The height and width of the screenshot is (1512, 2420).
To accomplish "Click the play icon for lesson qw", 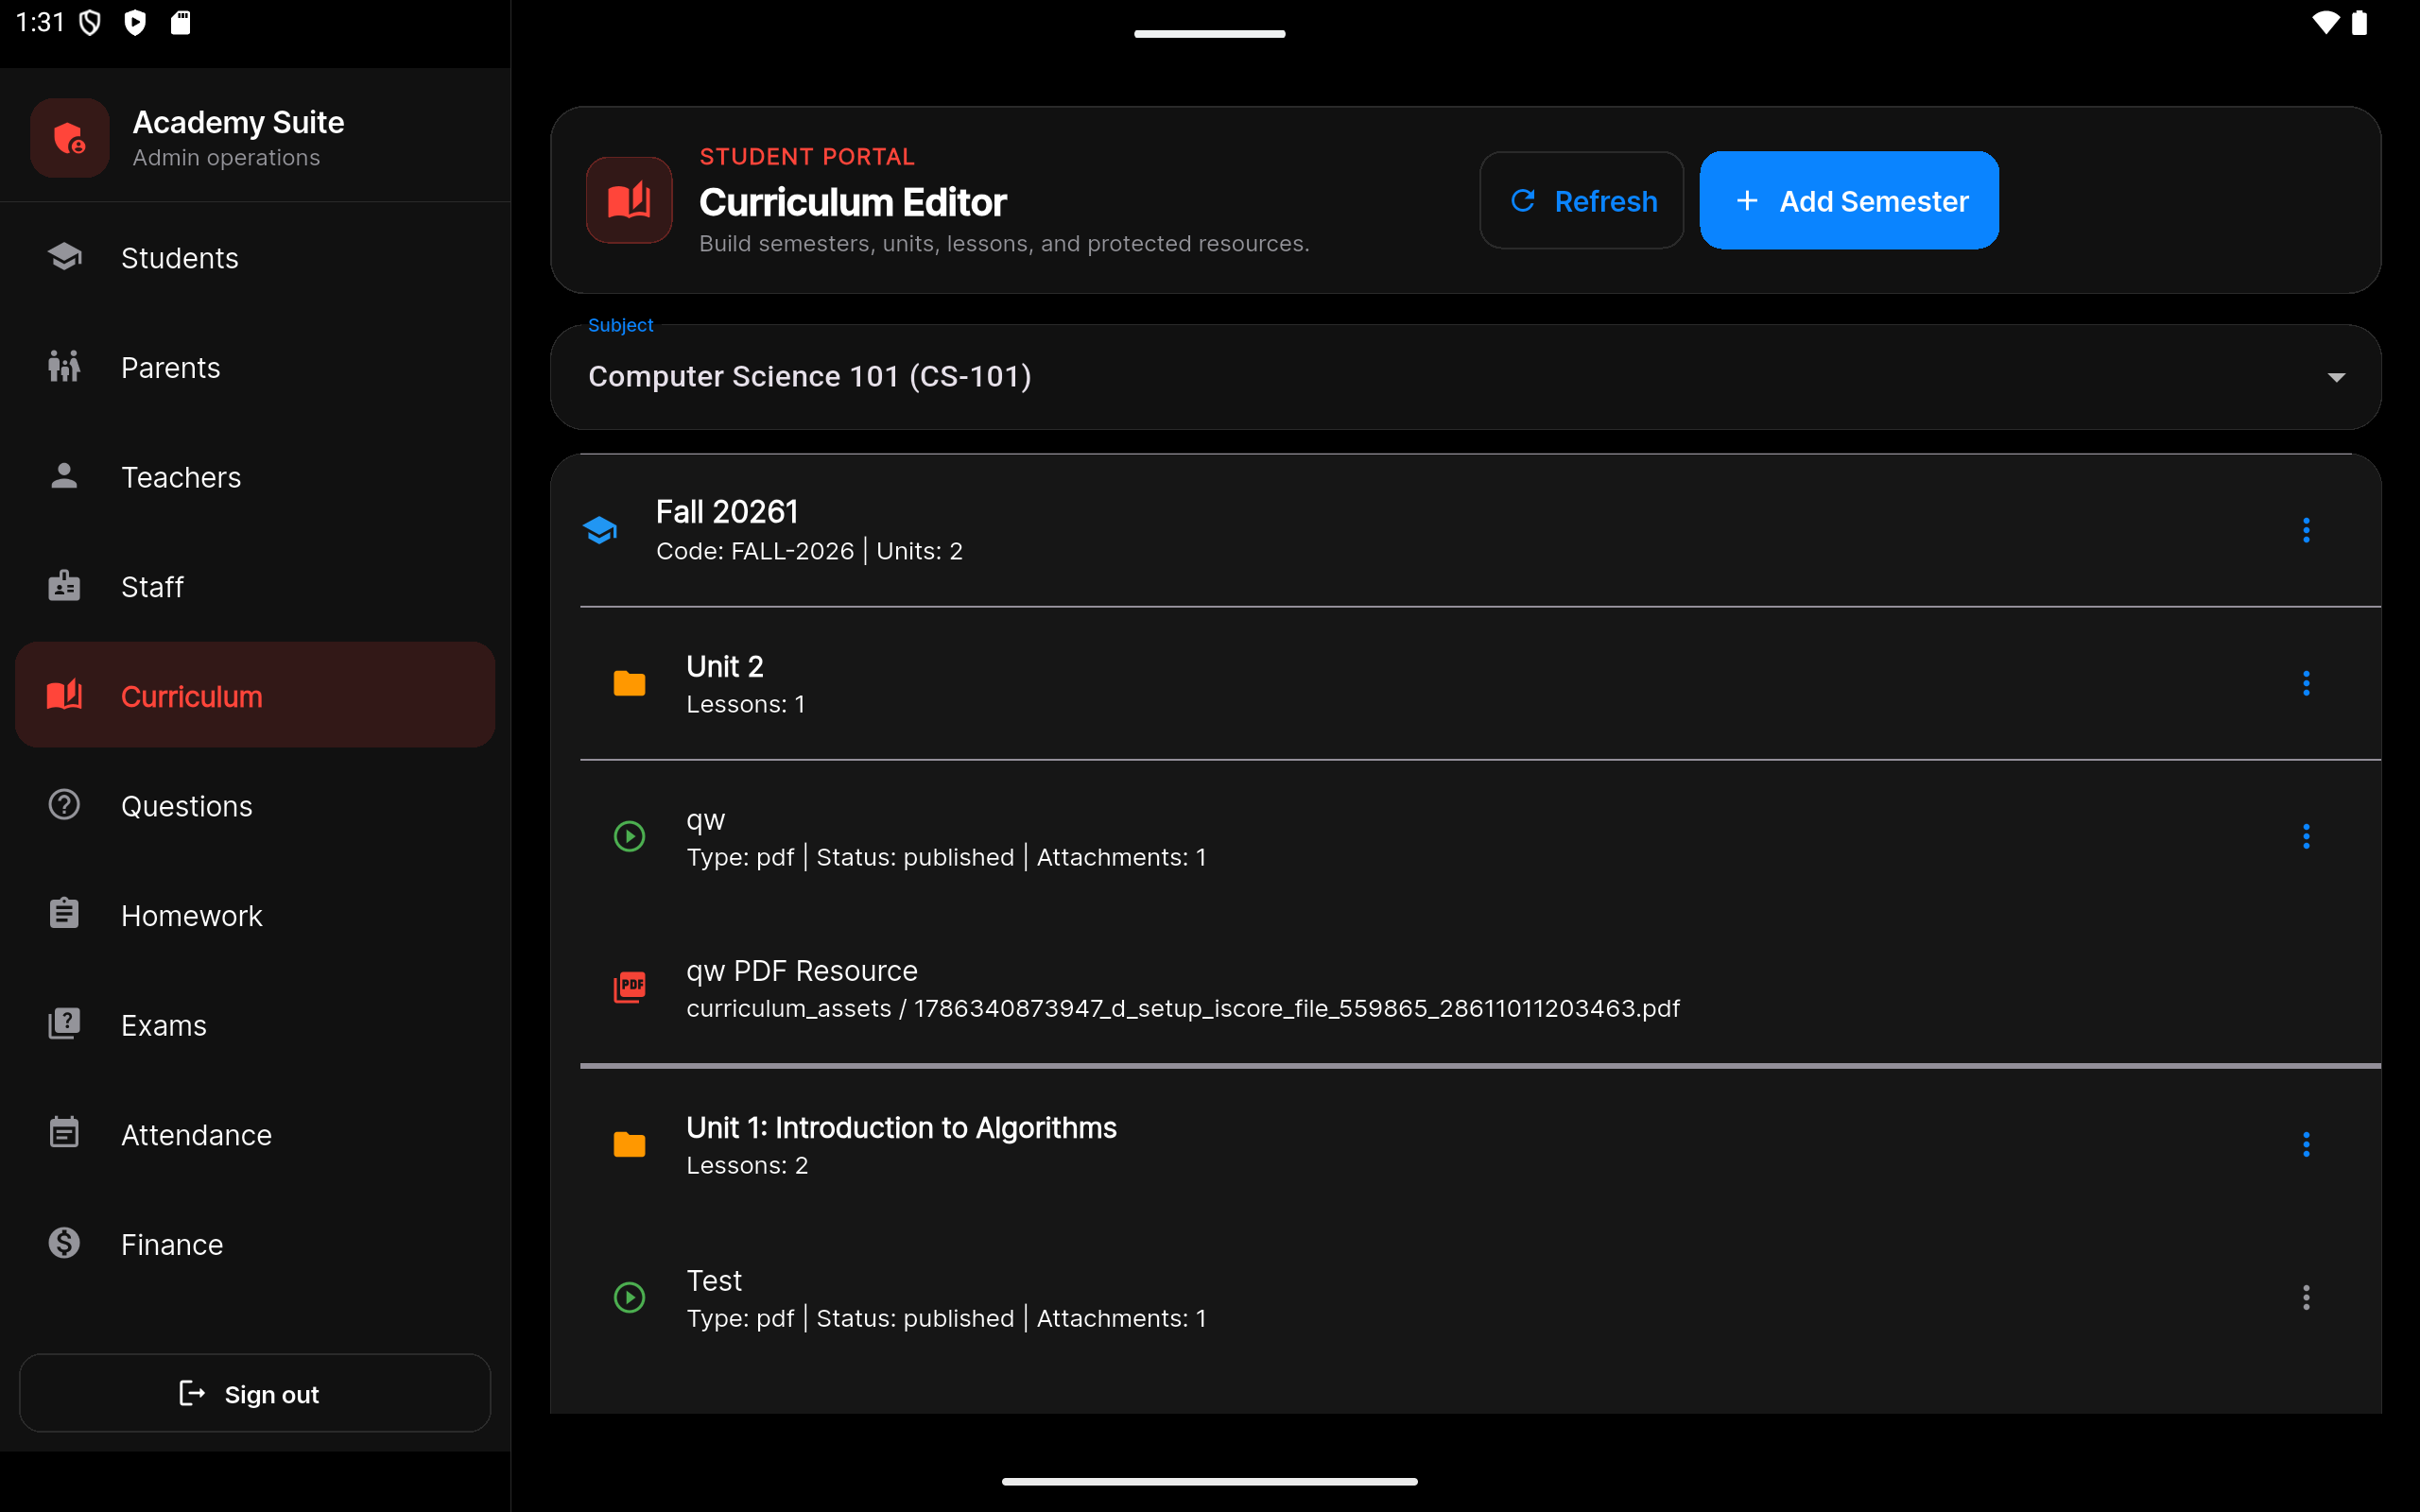I will (629, 836).
